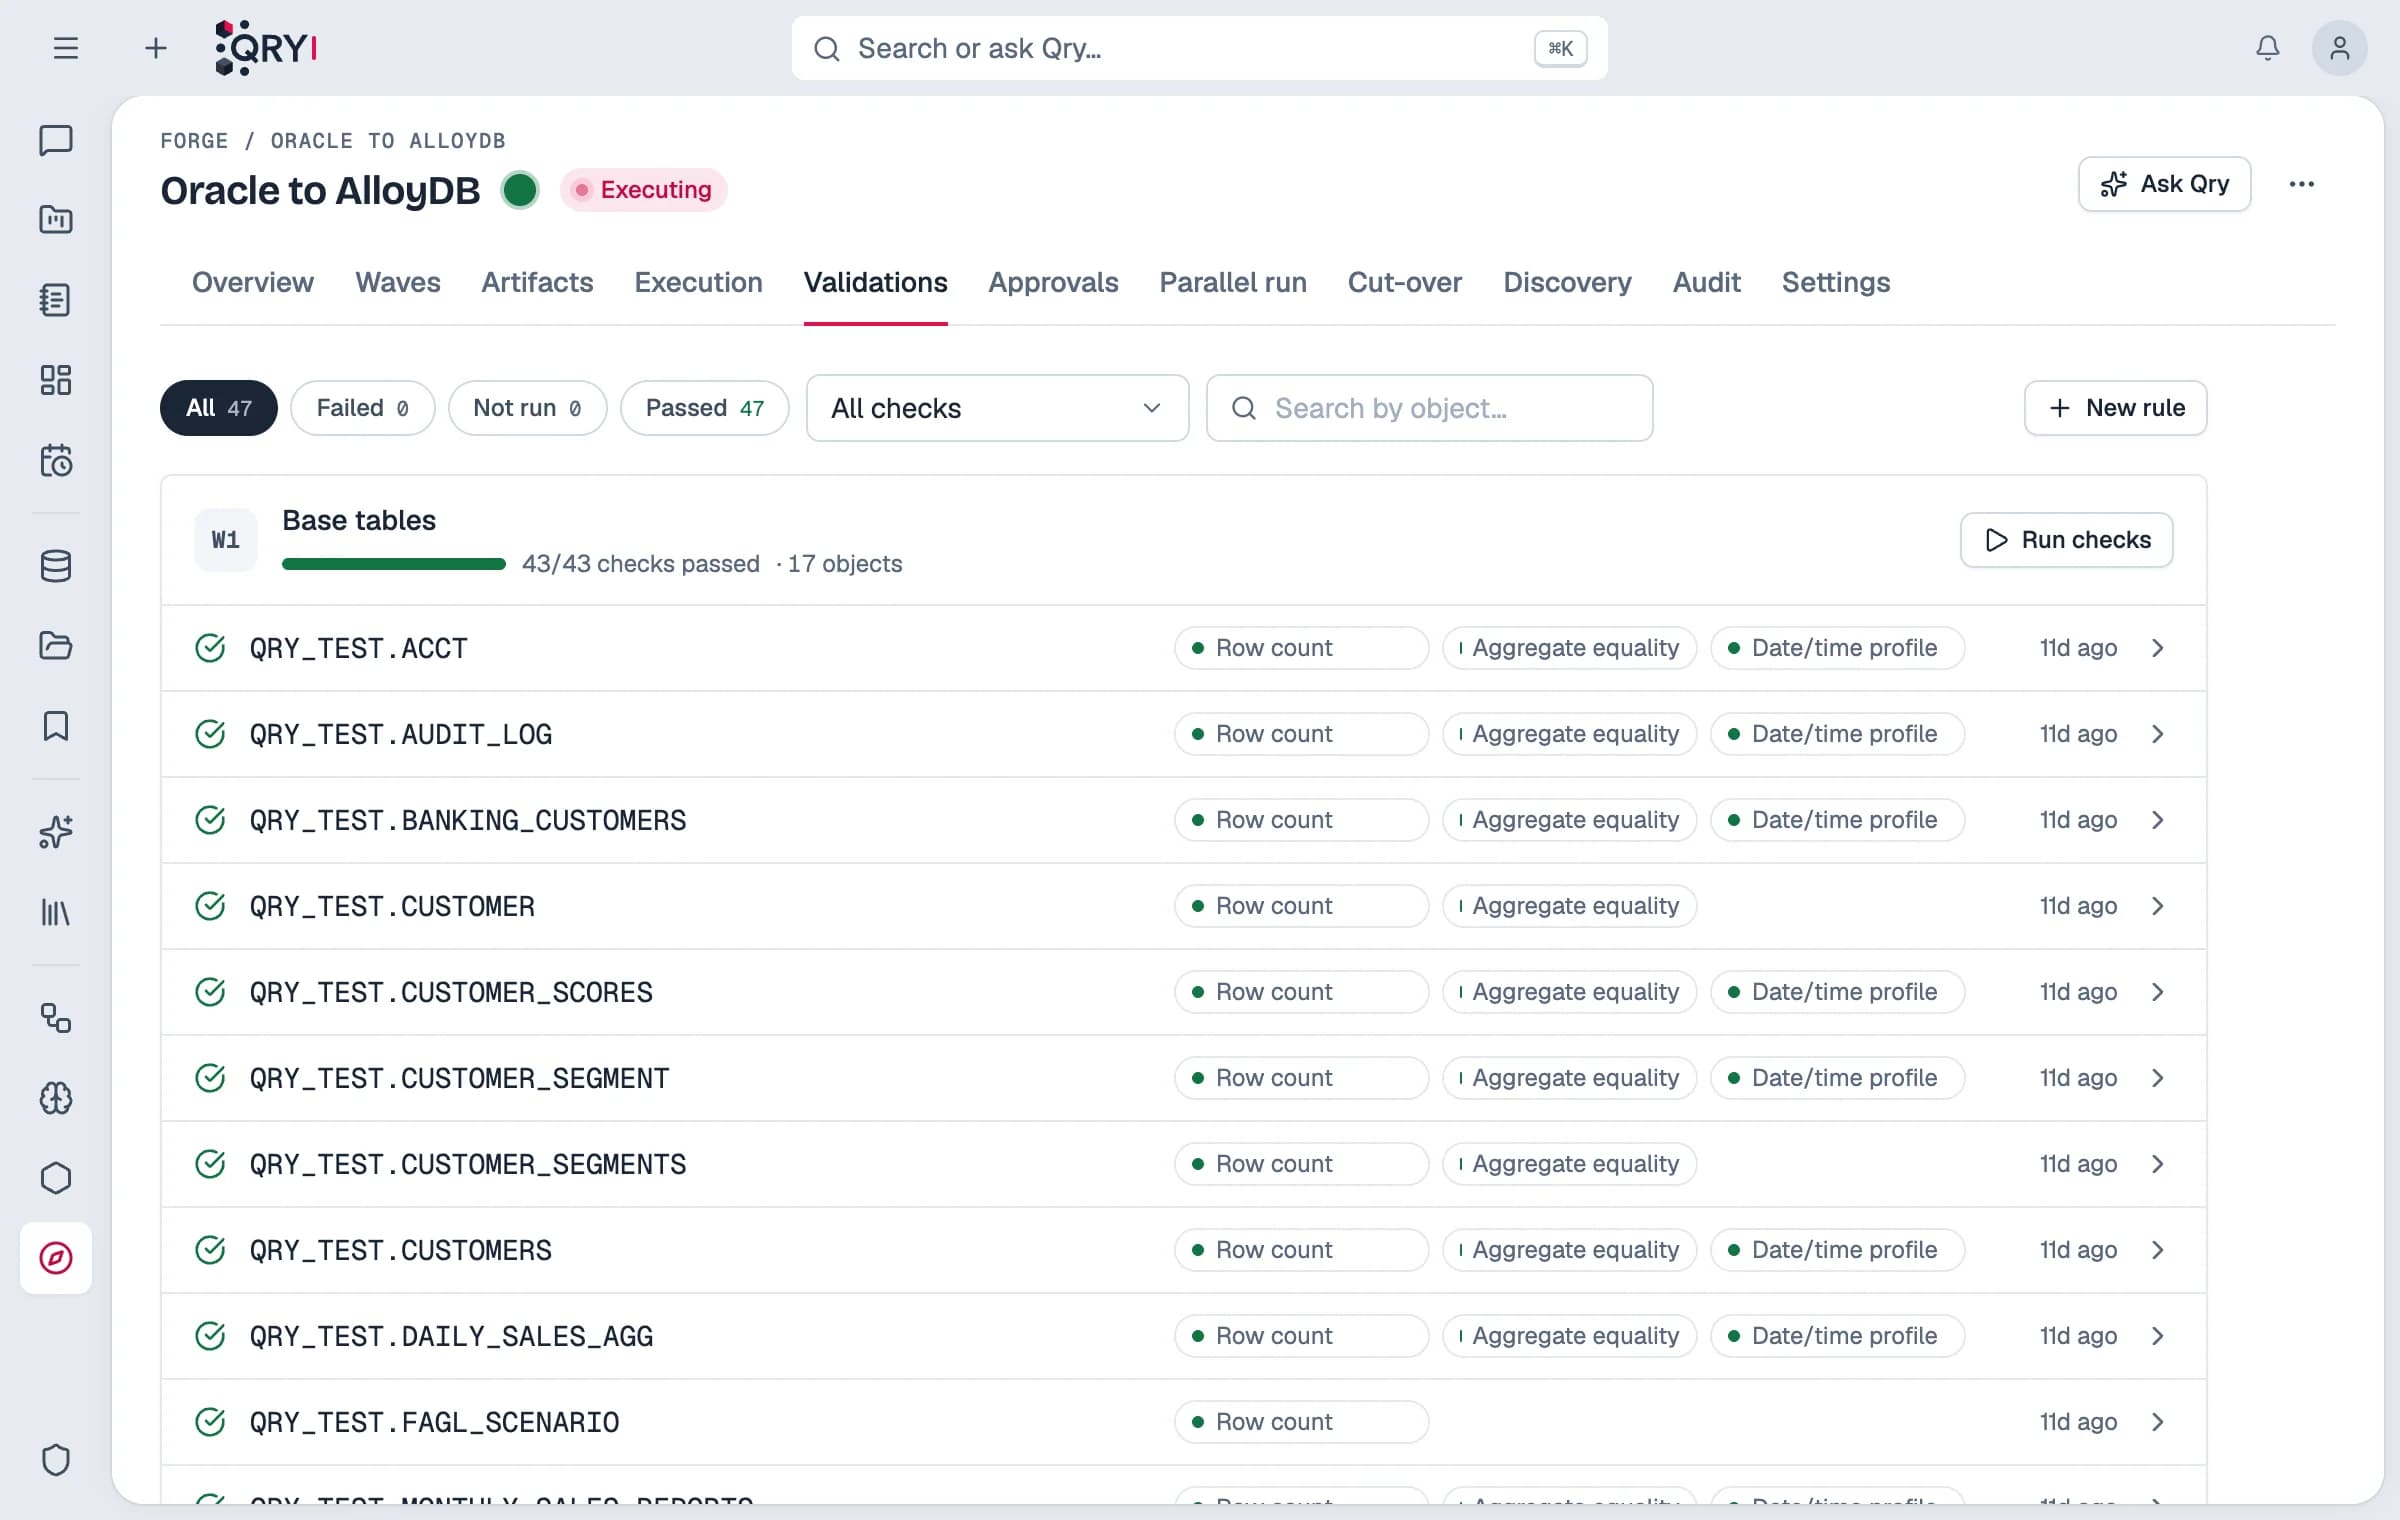Screen dimensions: 2400x1520
Task: Open the folder-chart sidebar icon
Action: (x=56, y=219)
